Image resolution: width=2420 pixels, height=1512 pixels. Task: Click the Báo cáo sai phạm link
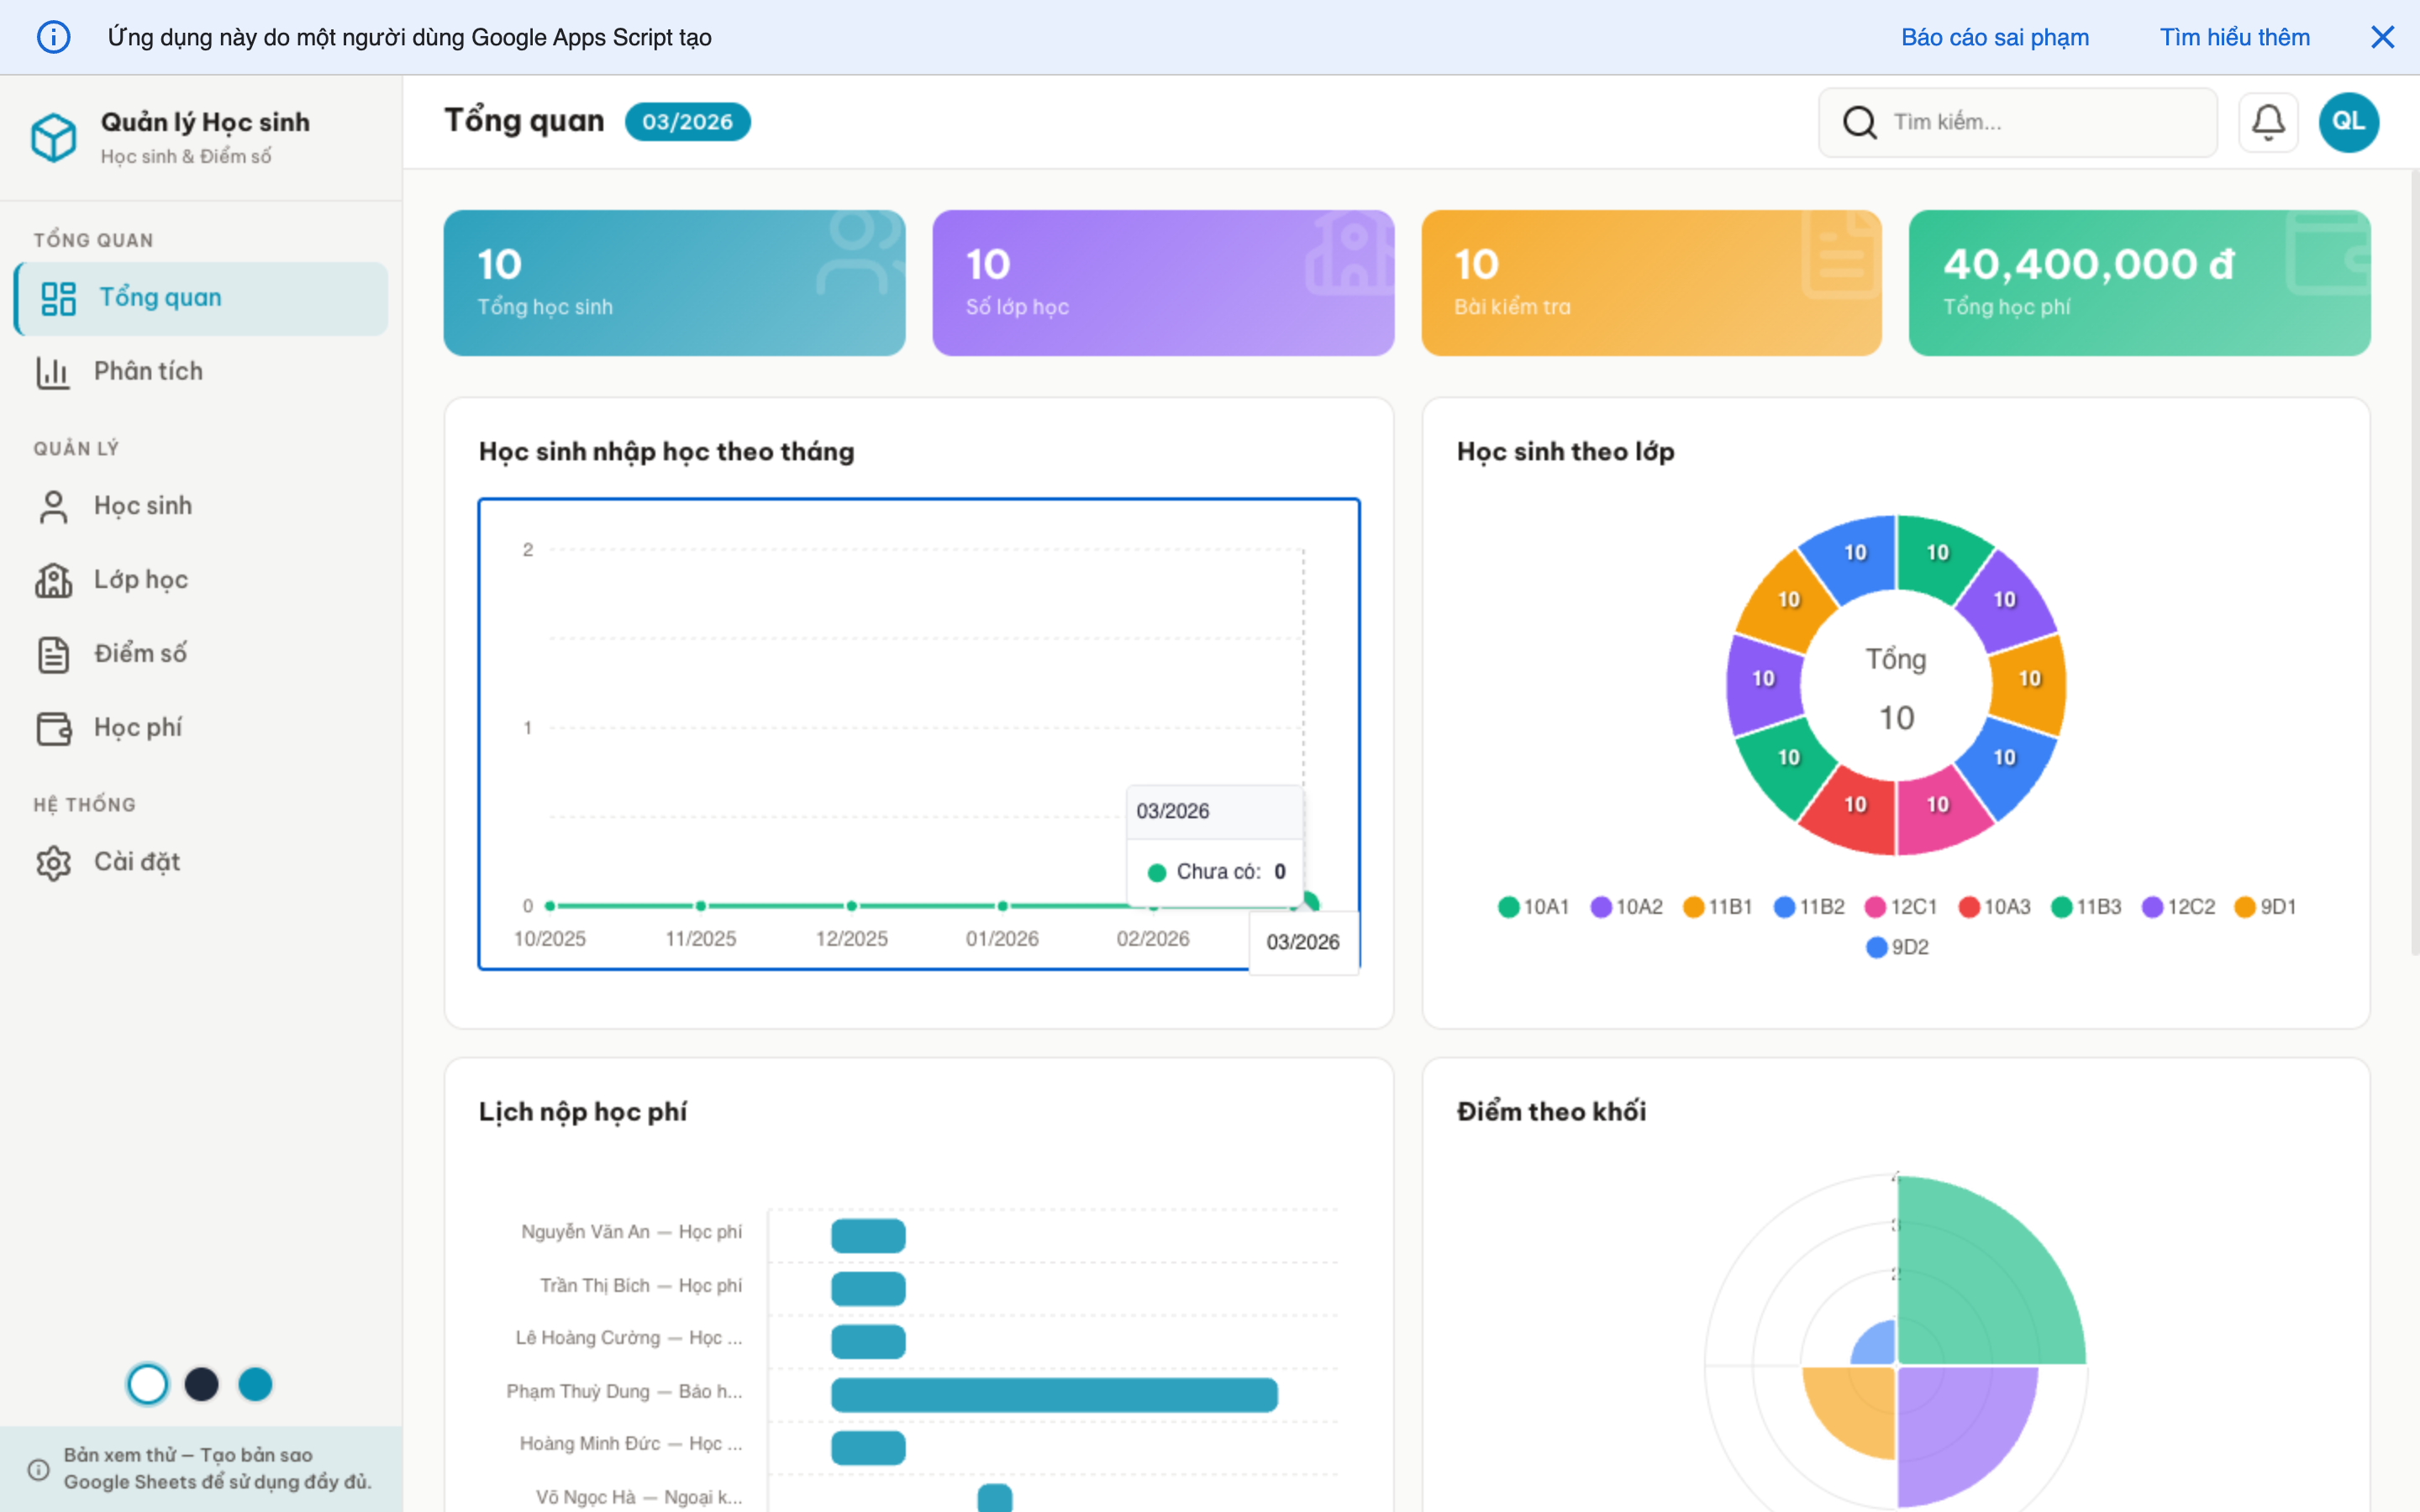[1994, 37]
